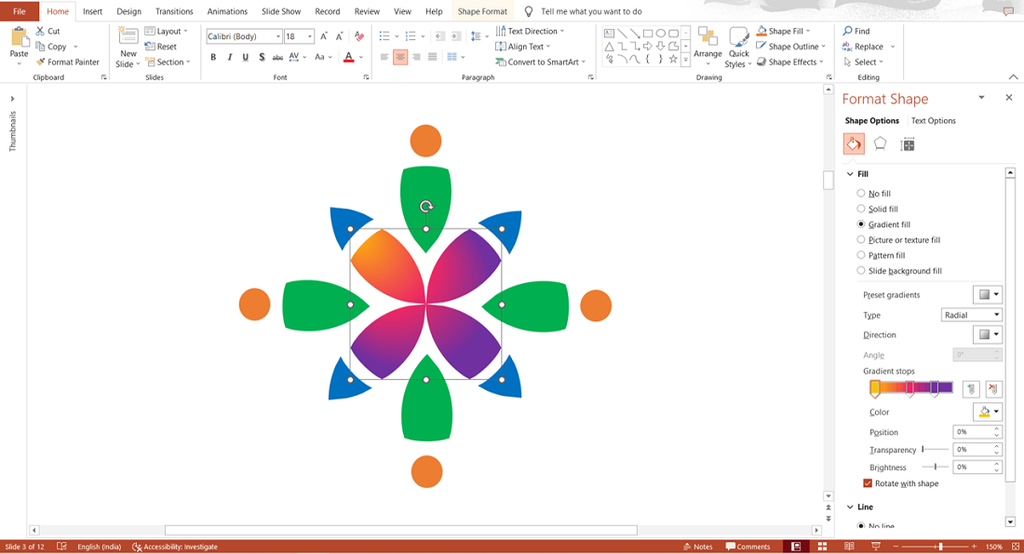The height and width of the screenshot is (554, 1024).
Task: Switch to Text Options tab
Action: click(933, 121)
